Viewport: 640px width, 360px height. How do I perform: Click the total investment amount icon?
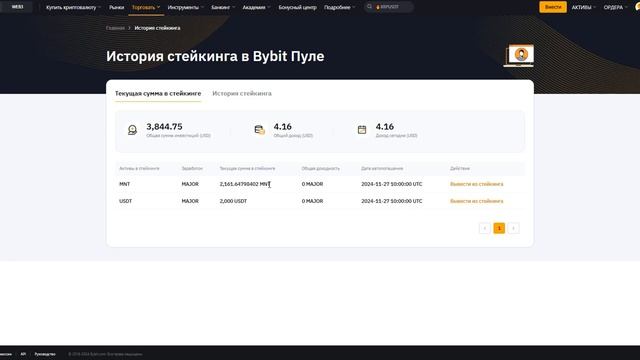(x=132, y=130)
